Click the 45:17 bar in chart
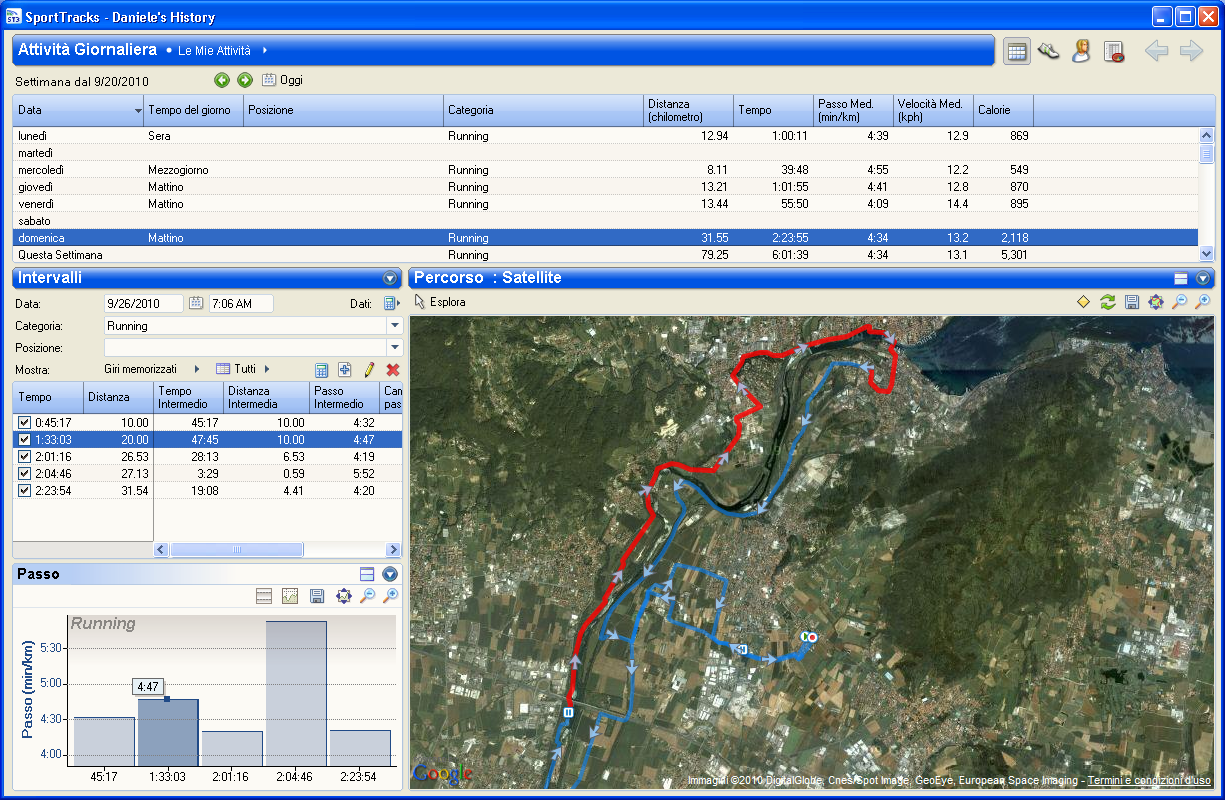1225x800 pixels. click(x=104, y=741)
